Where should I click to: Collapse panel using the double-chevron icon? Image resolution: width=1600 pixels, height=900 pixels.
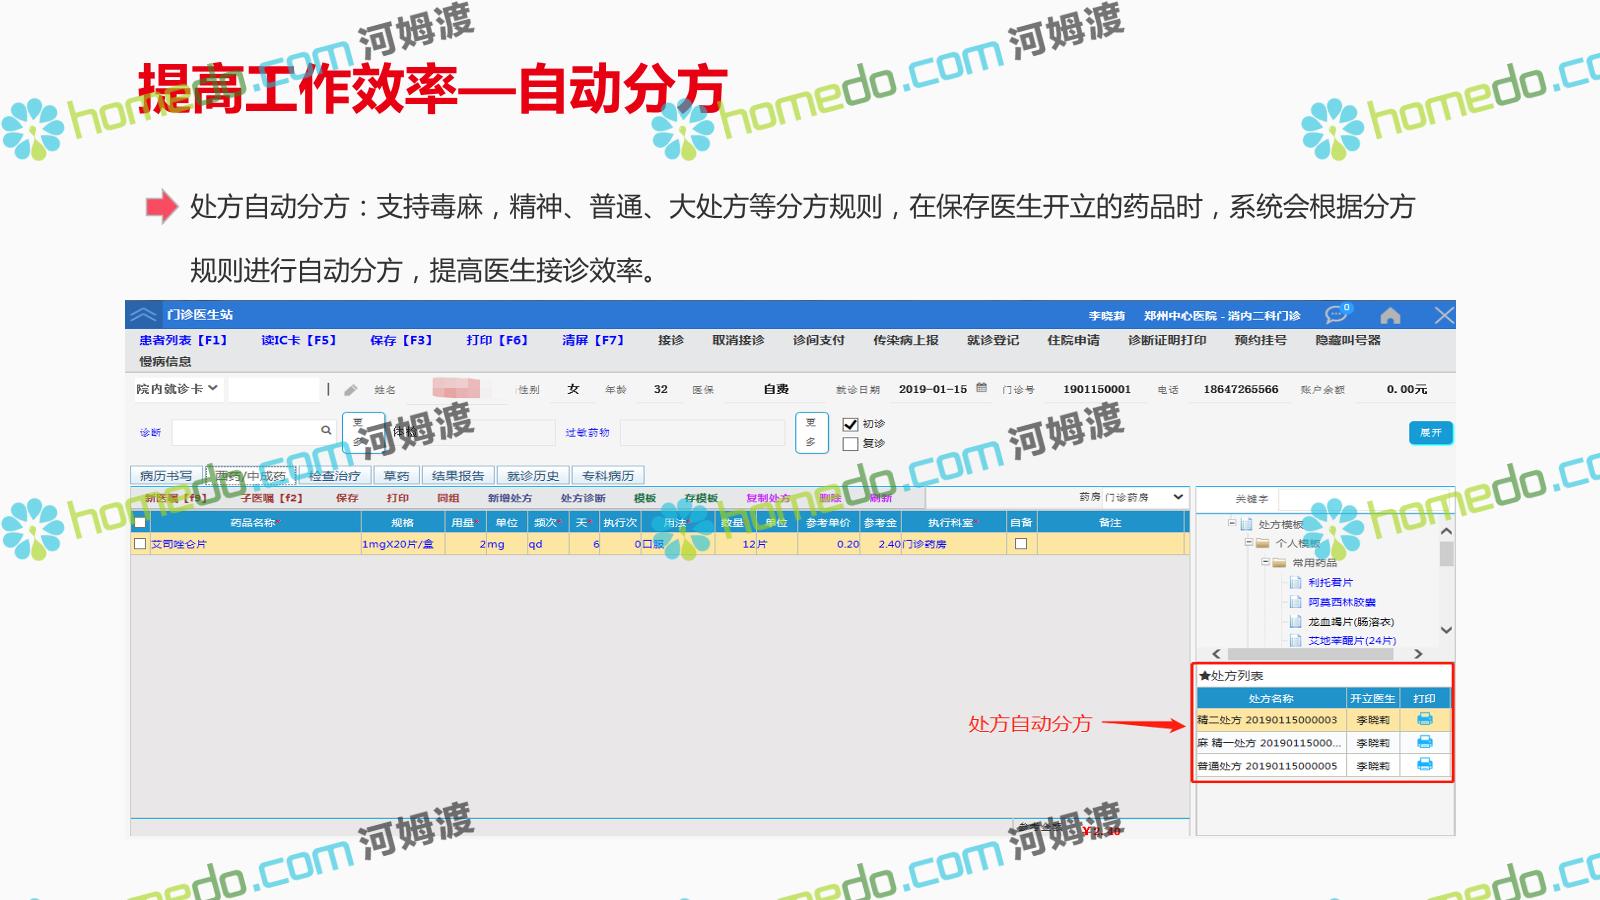pos(144,315)
